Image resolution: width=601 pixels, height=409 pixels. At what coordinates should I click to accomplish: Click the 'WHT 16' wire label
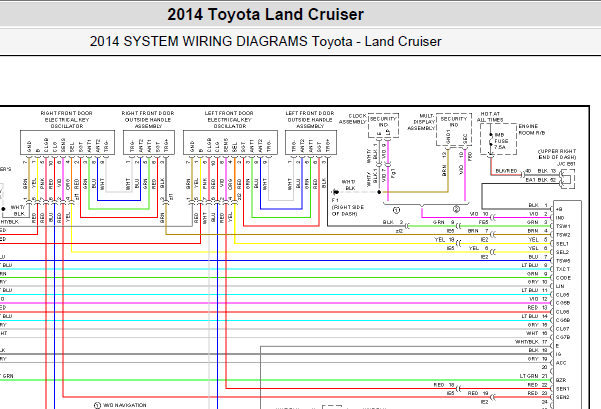pos(537,333)
